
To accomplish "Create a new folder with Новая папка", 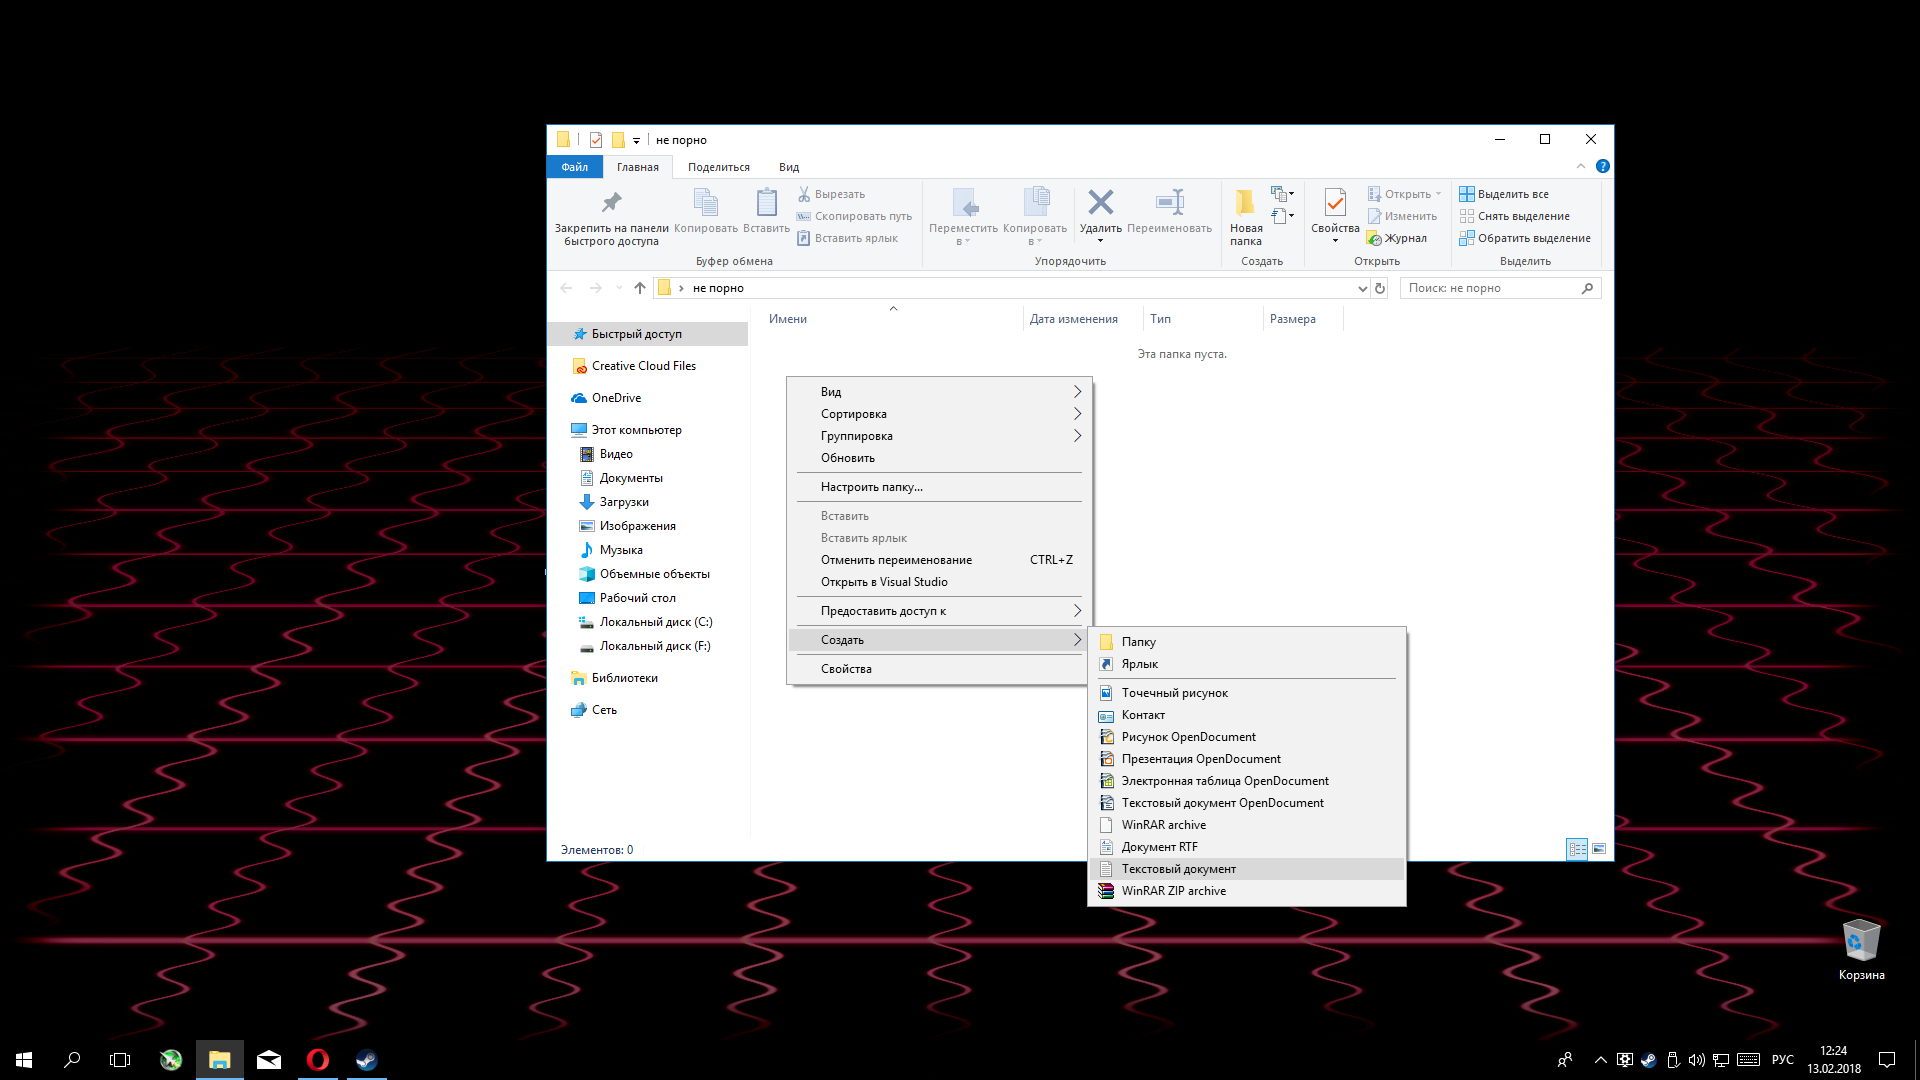I will coord(1246,217).
